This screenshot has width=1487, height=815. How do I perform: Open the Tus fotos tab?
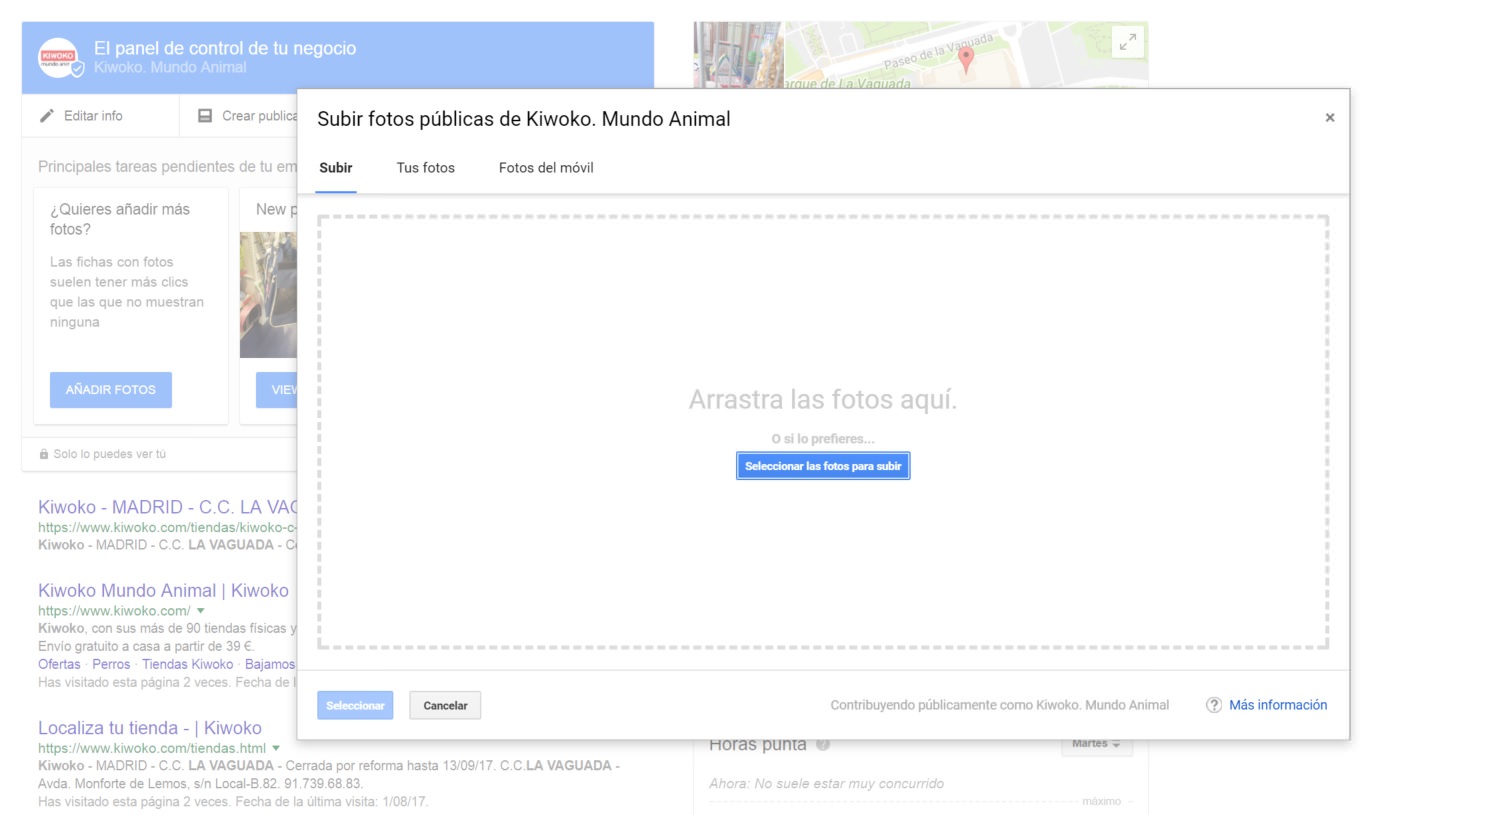coord(426,168)
